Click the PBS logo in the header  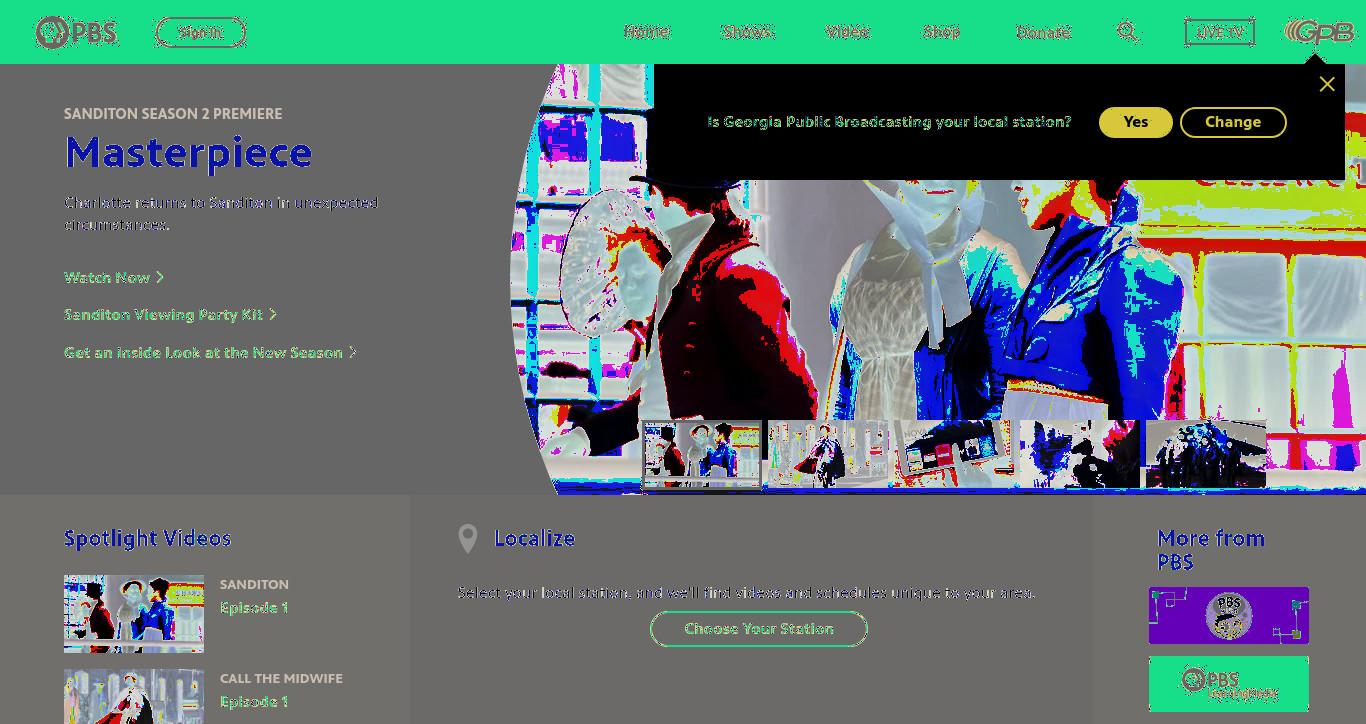click(x=76, y=32)
